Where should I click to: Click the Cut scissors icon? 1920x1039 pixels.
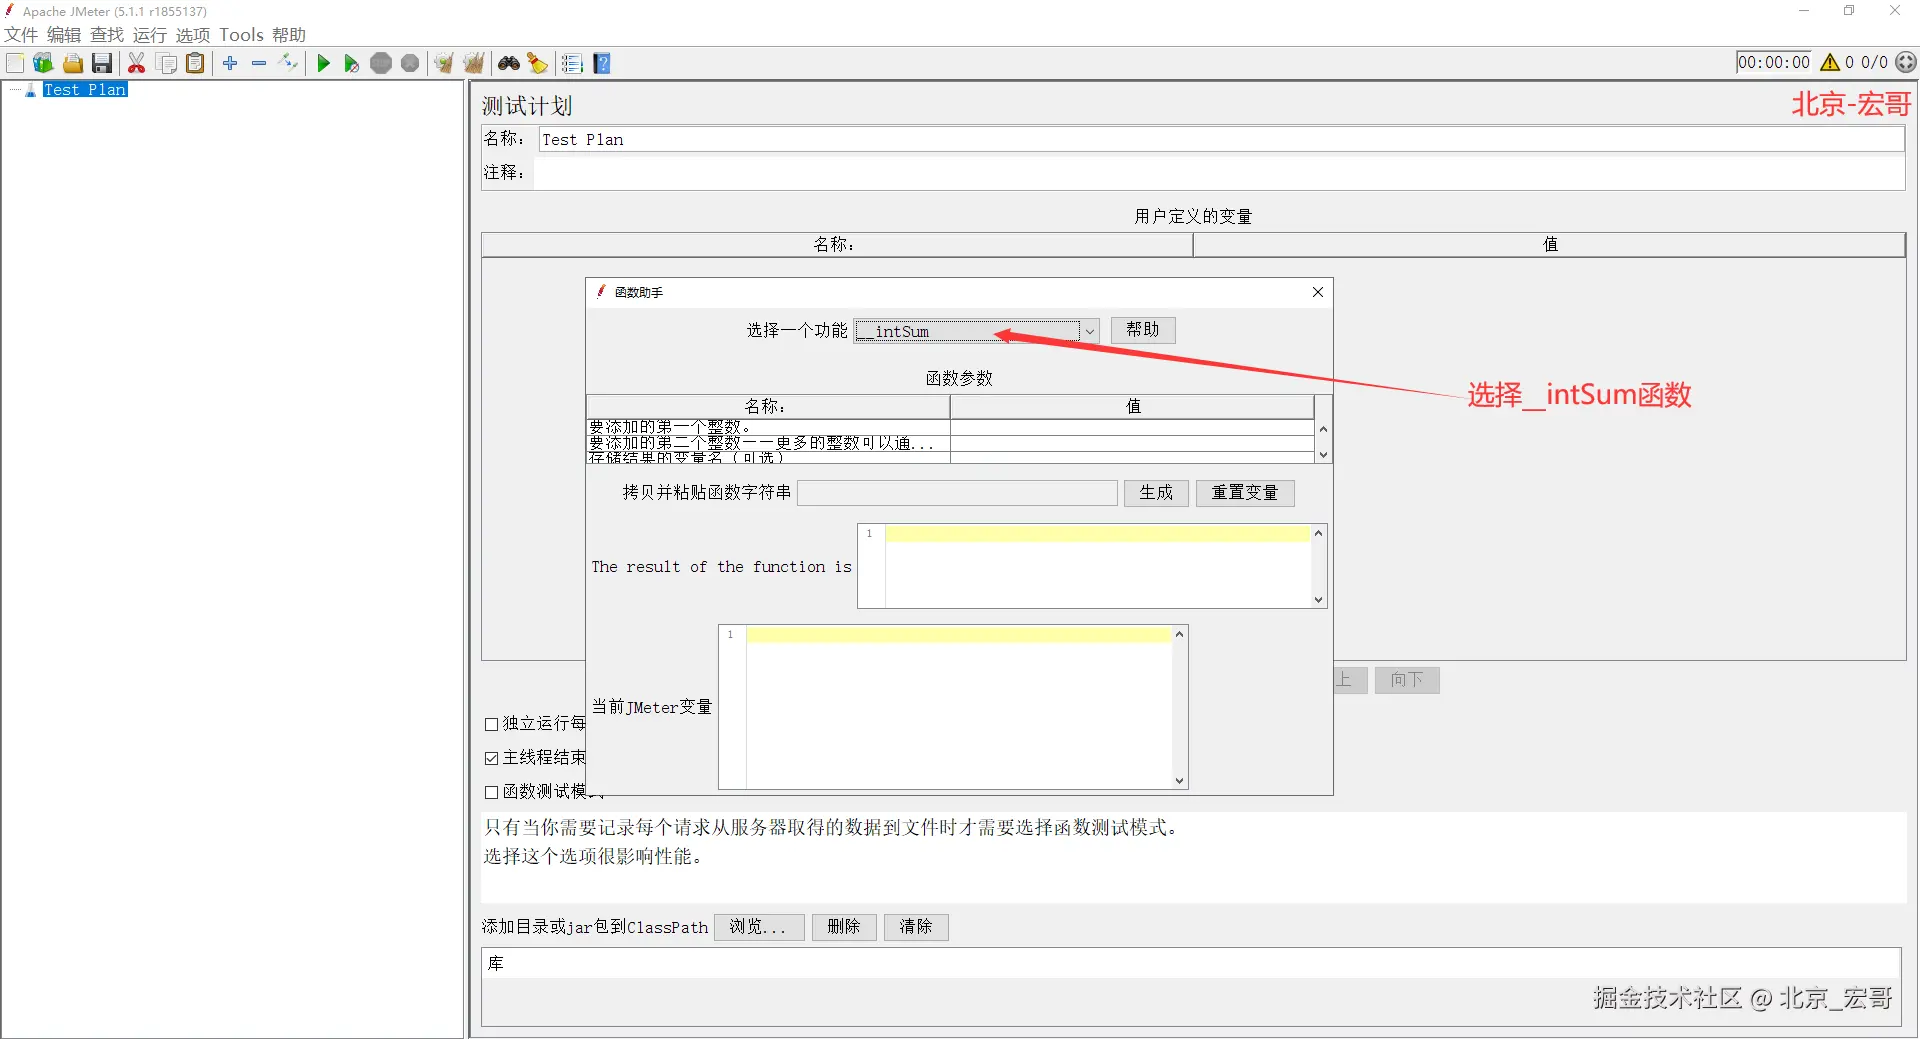137,63
